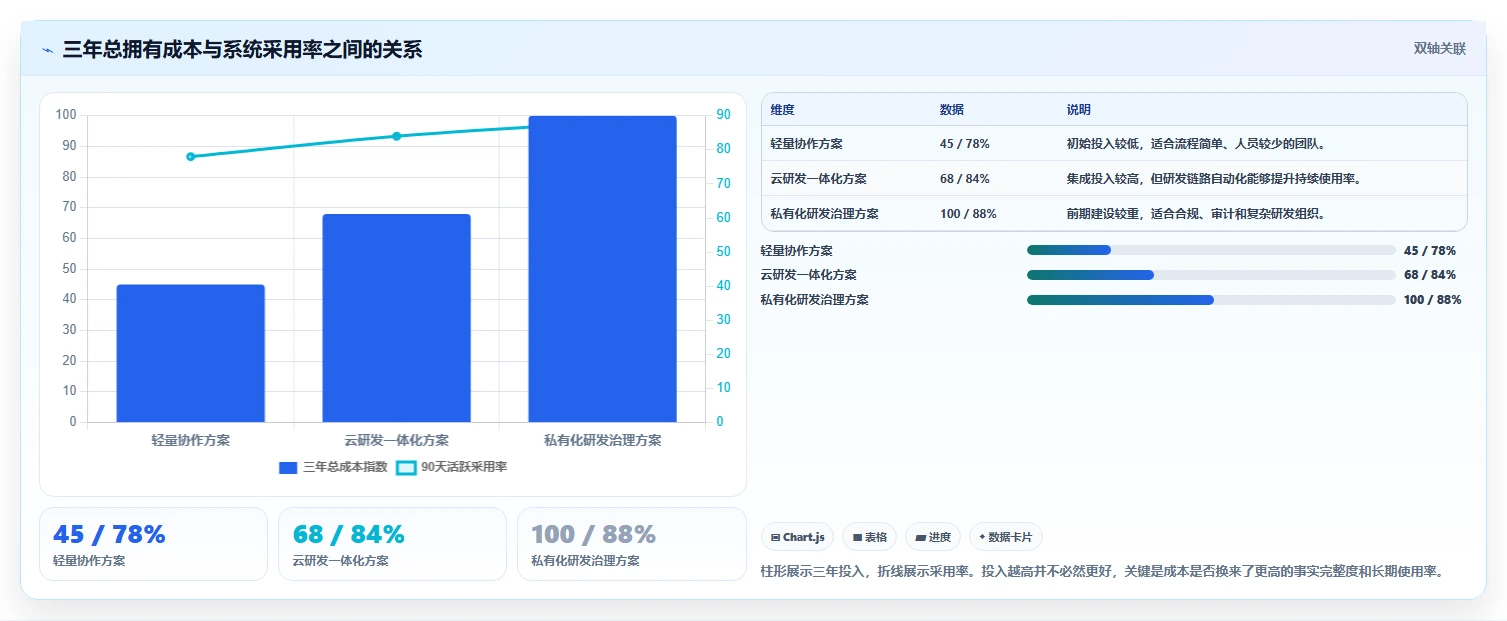Image resolution: width=1507 pixels, height=621 pixels.
Task: Toggle the 三年总成本指数 legend item
Action: [x=333, y=467]
